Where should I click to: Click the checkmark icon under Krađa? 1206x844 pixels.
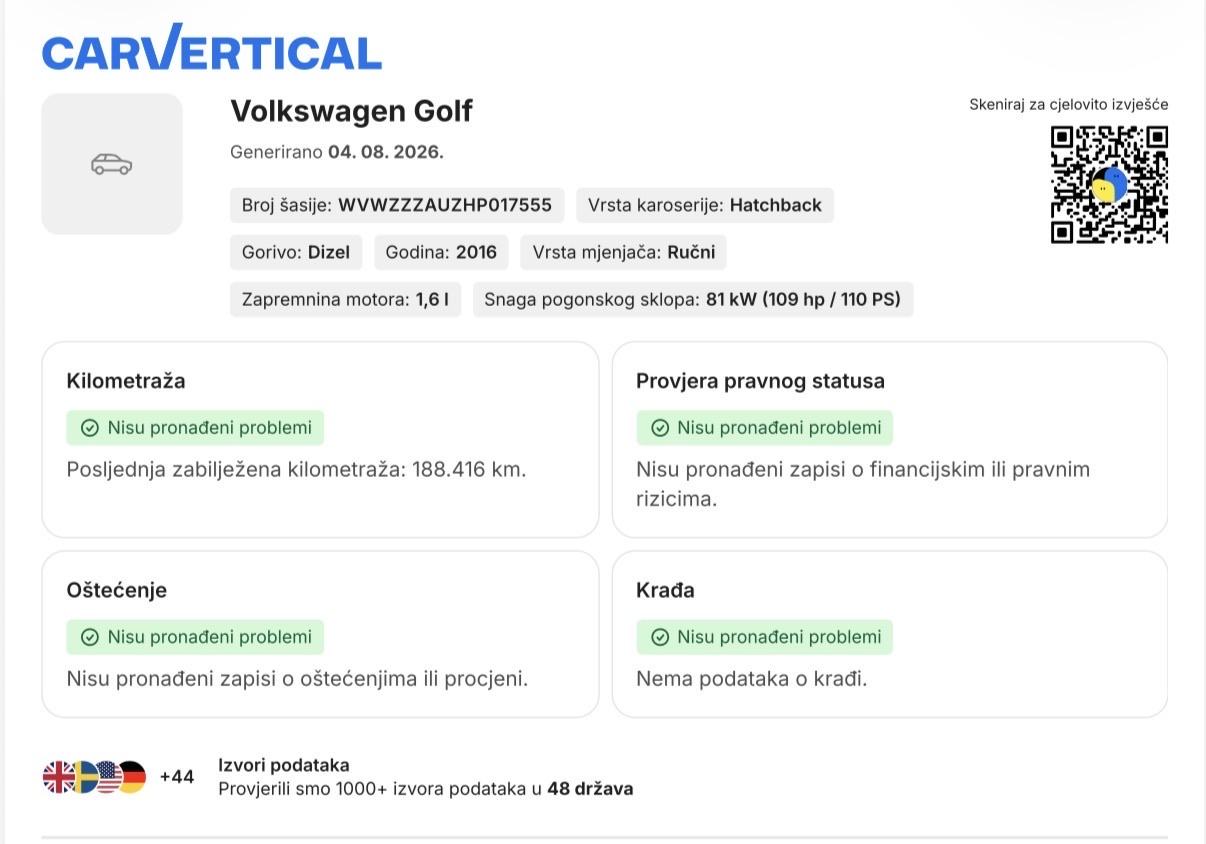pyautogui.click(x=659, y=637)
